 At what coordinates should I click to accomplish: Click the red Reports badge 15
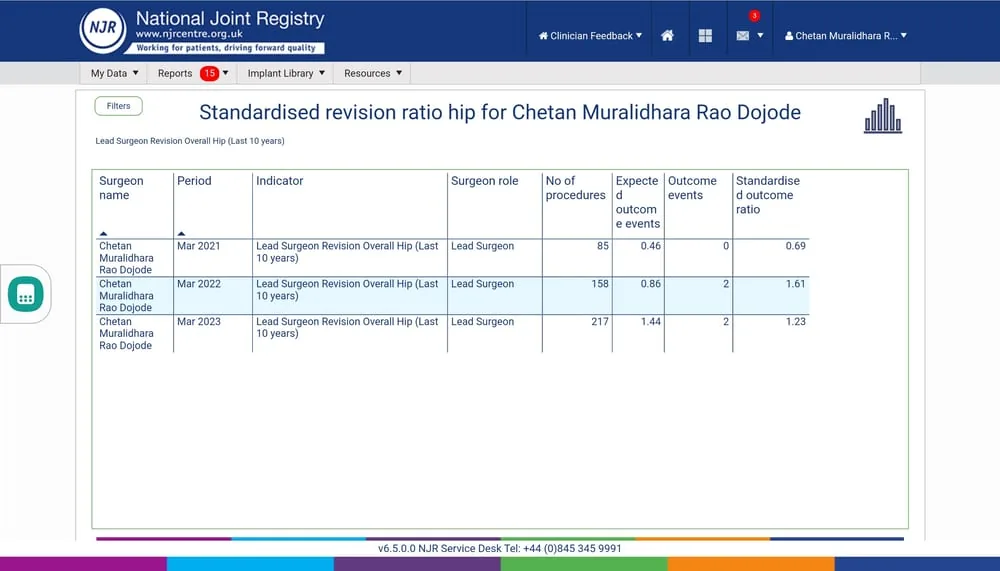(209, 73)
